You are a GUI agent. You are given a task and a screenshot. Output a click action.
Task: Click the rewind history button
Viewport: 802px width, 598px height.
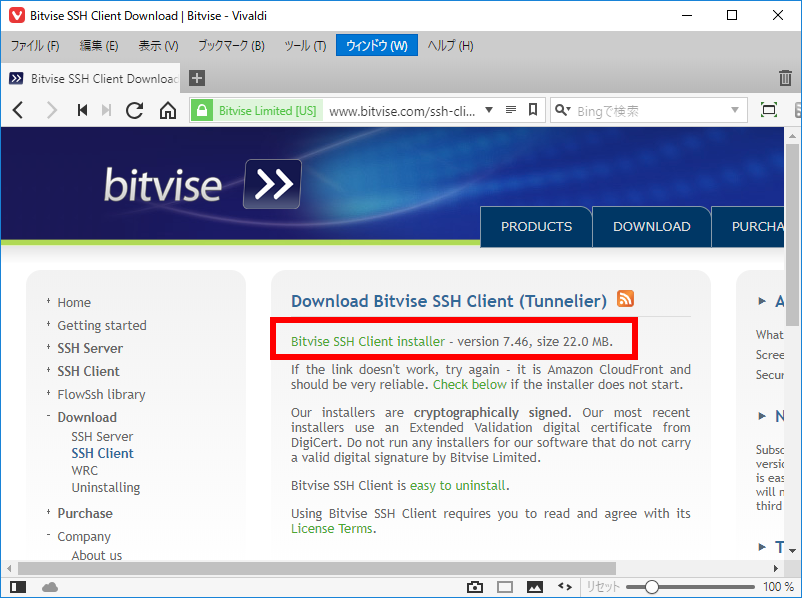click(82, 110)
